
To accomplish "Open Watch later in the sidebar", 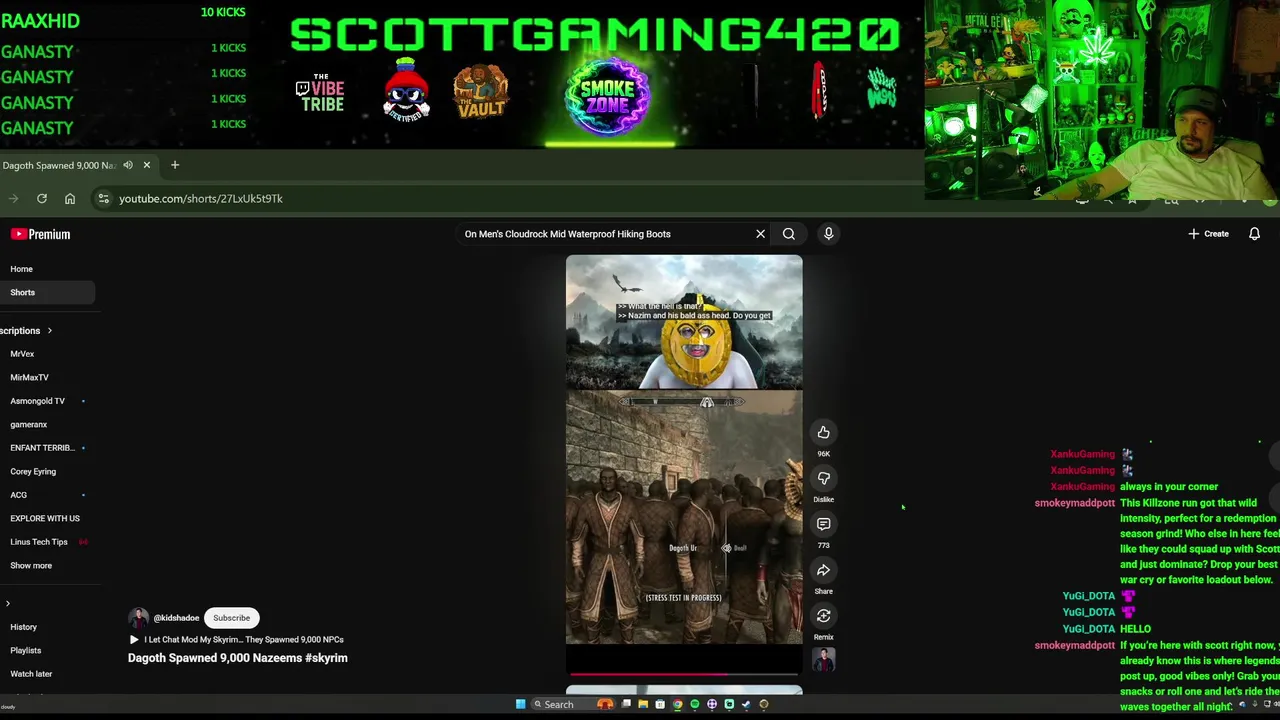I will tap(31, 674).
